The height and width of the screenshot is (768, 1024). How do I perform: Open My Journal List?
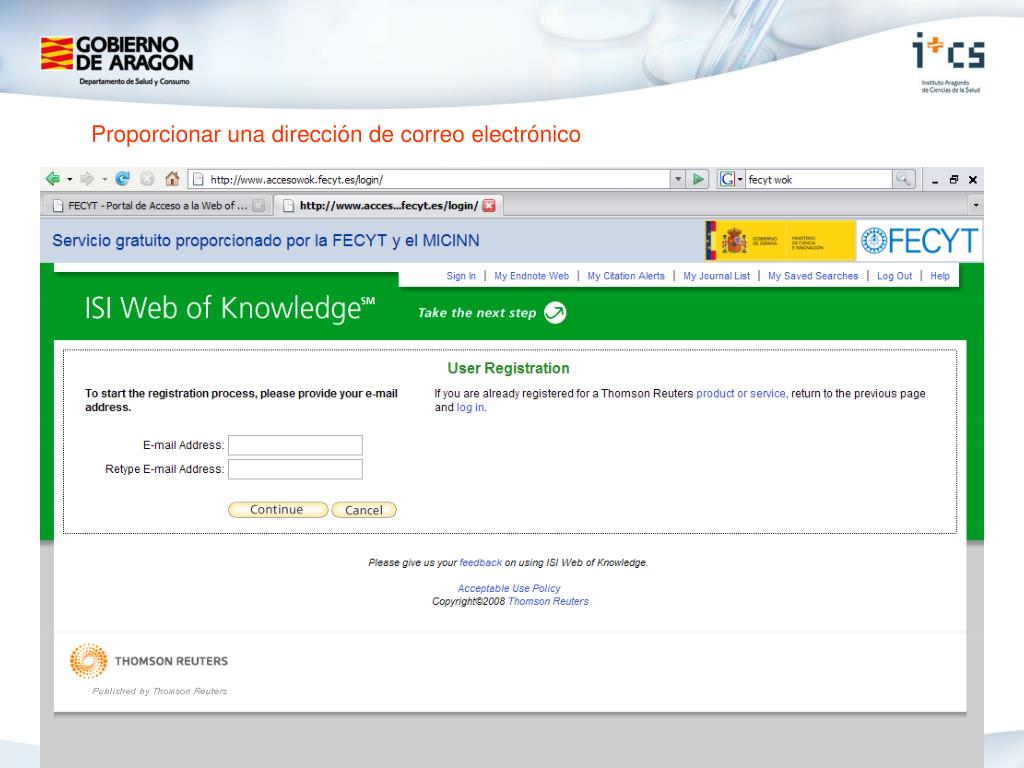pyautogui.click(x=716, y=276)
